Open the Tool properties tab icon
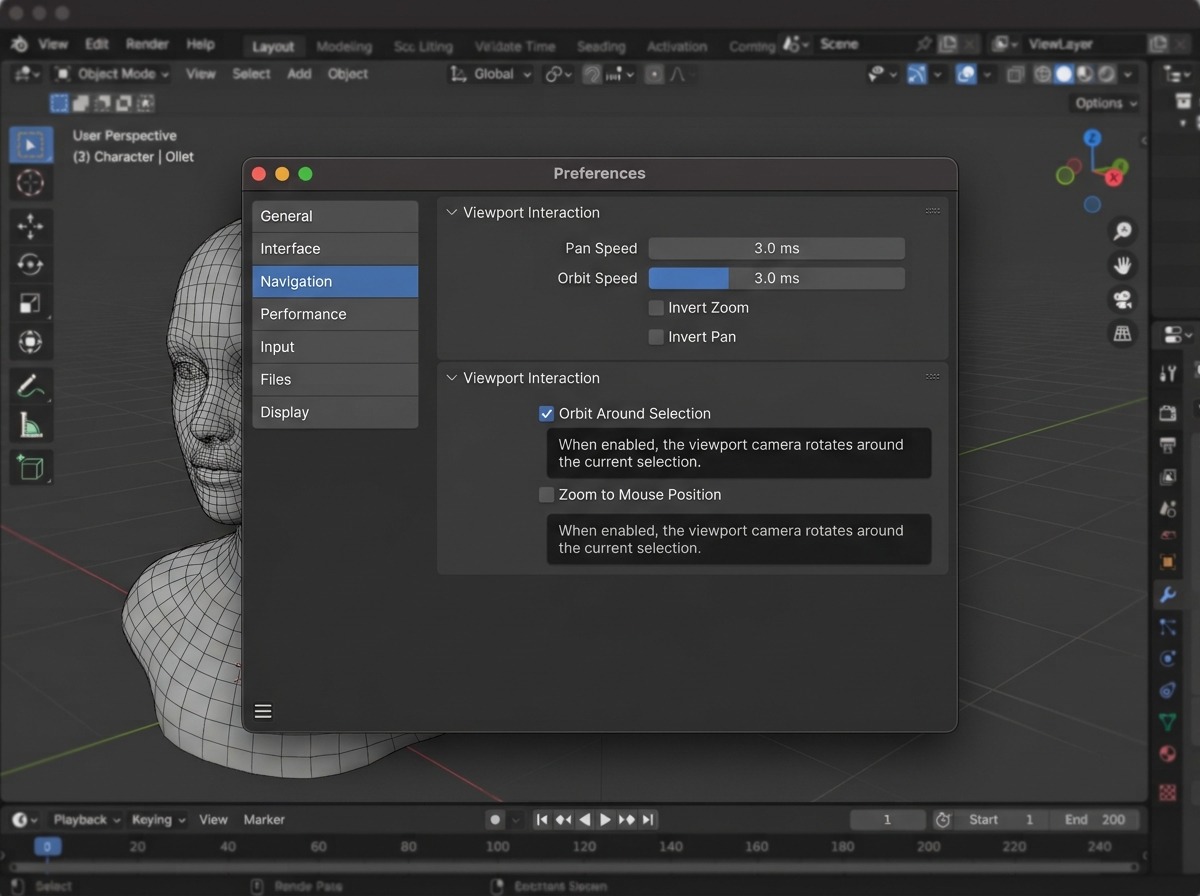The image size is (1200, 896). click(1168, 373)
